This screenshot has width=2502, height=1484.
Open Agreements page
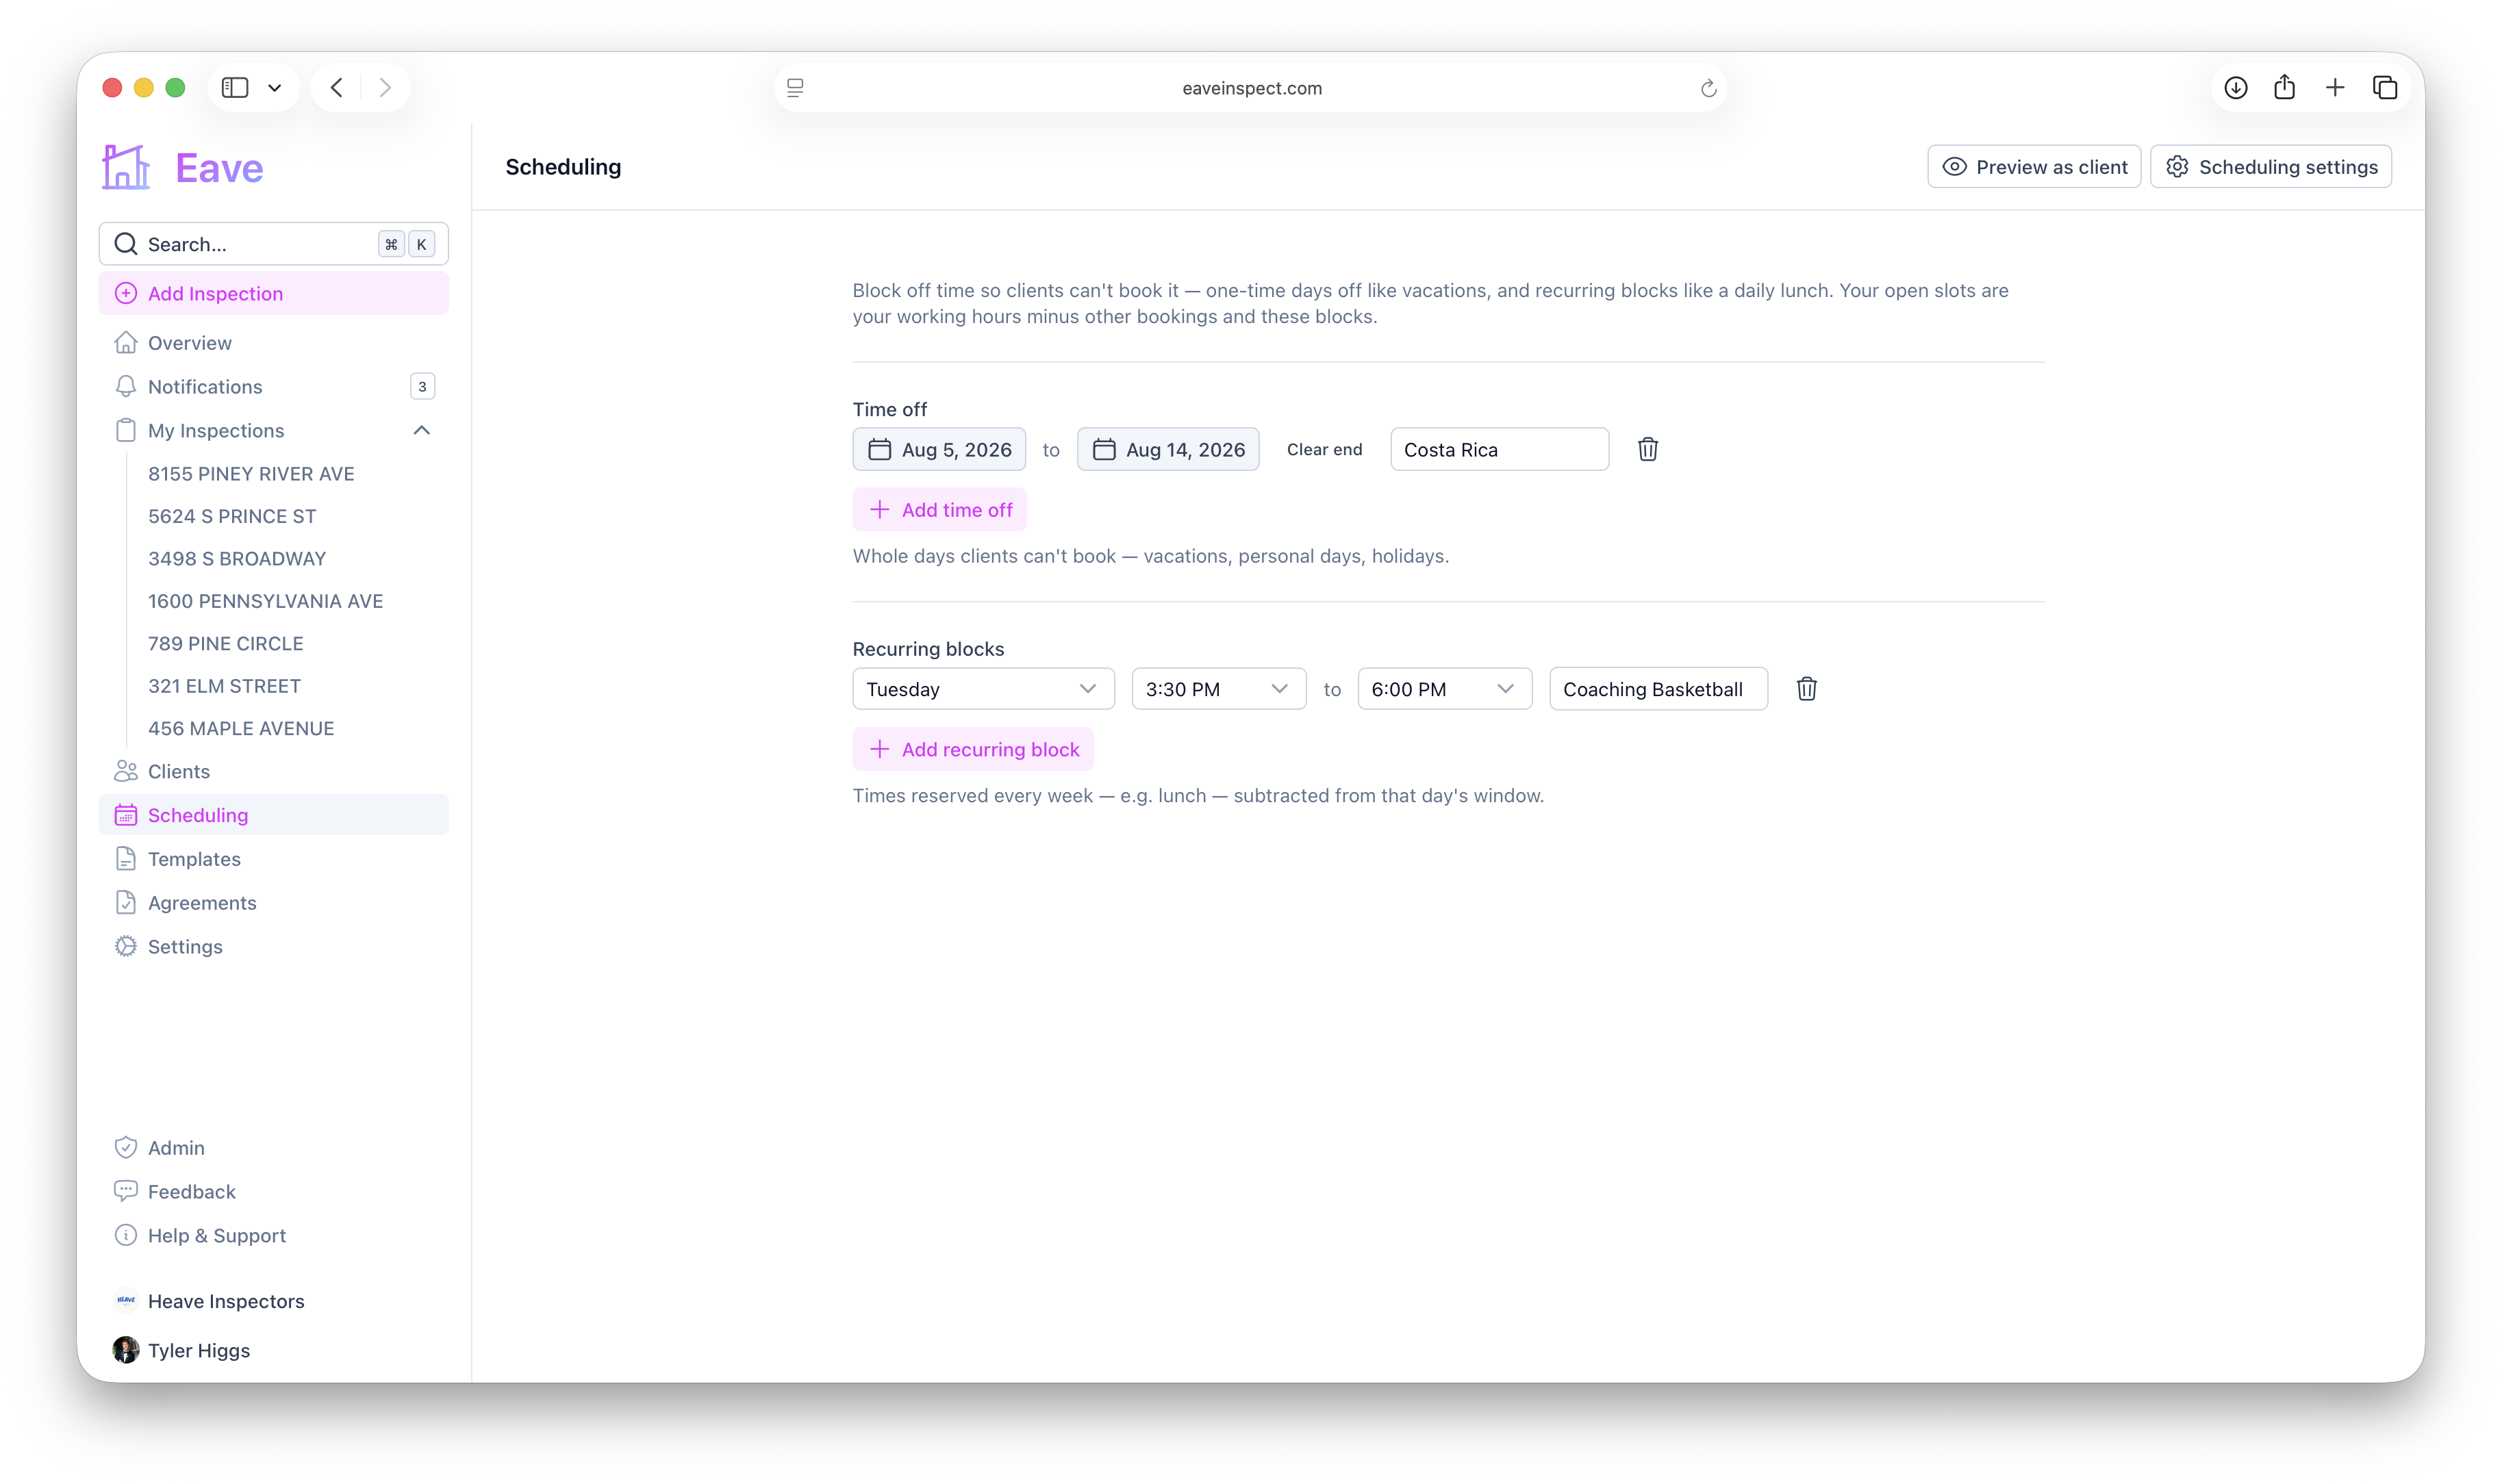click(x=273, y=903)
